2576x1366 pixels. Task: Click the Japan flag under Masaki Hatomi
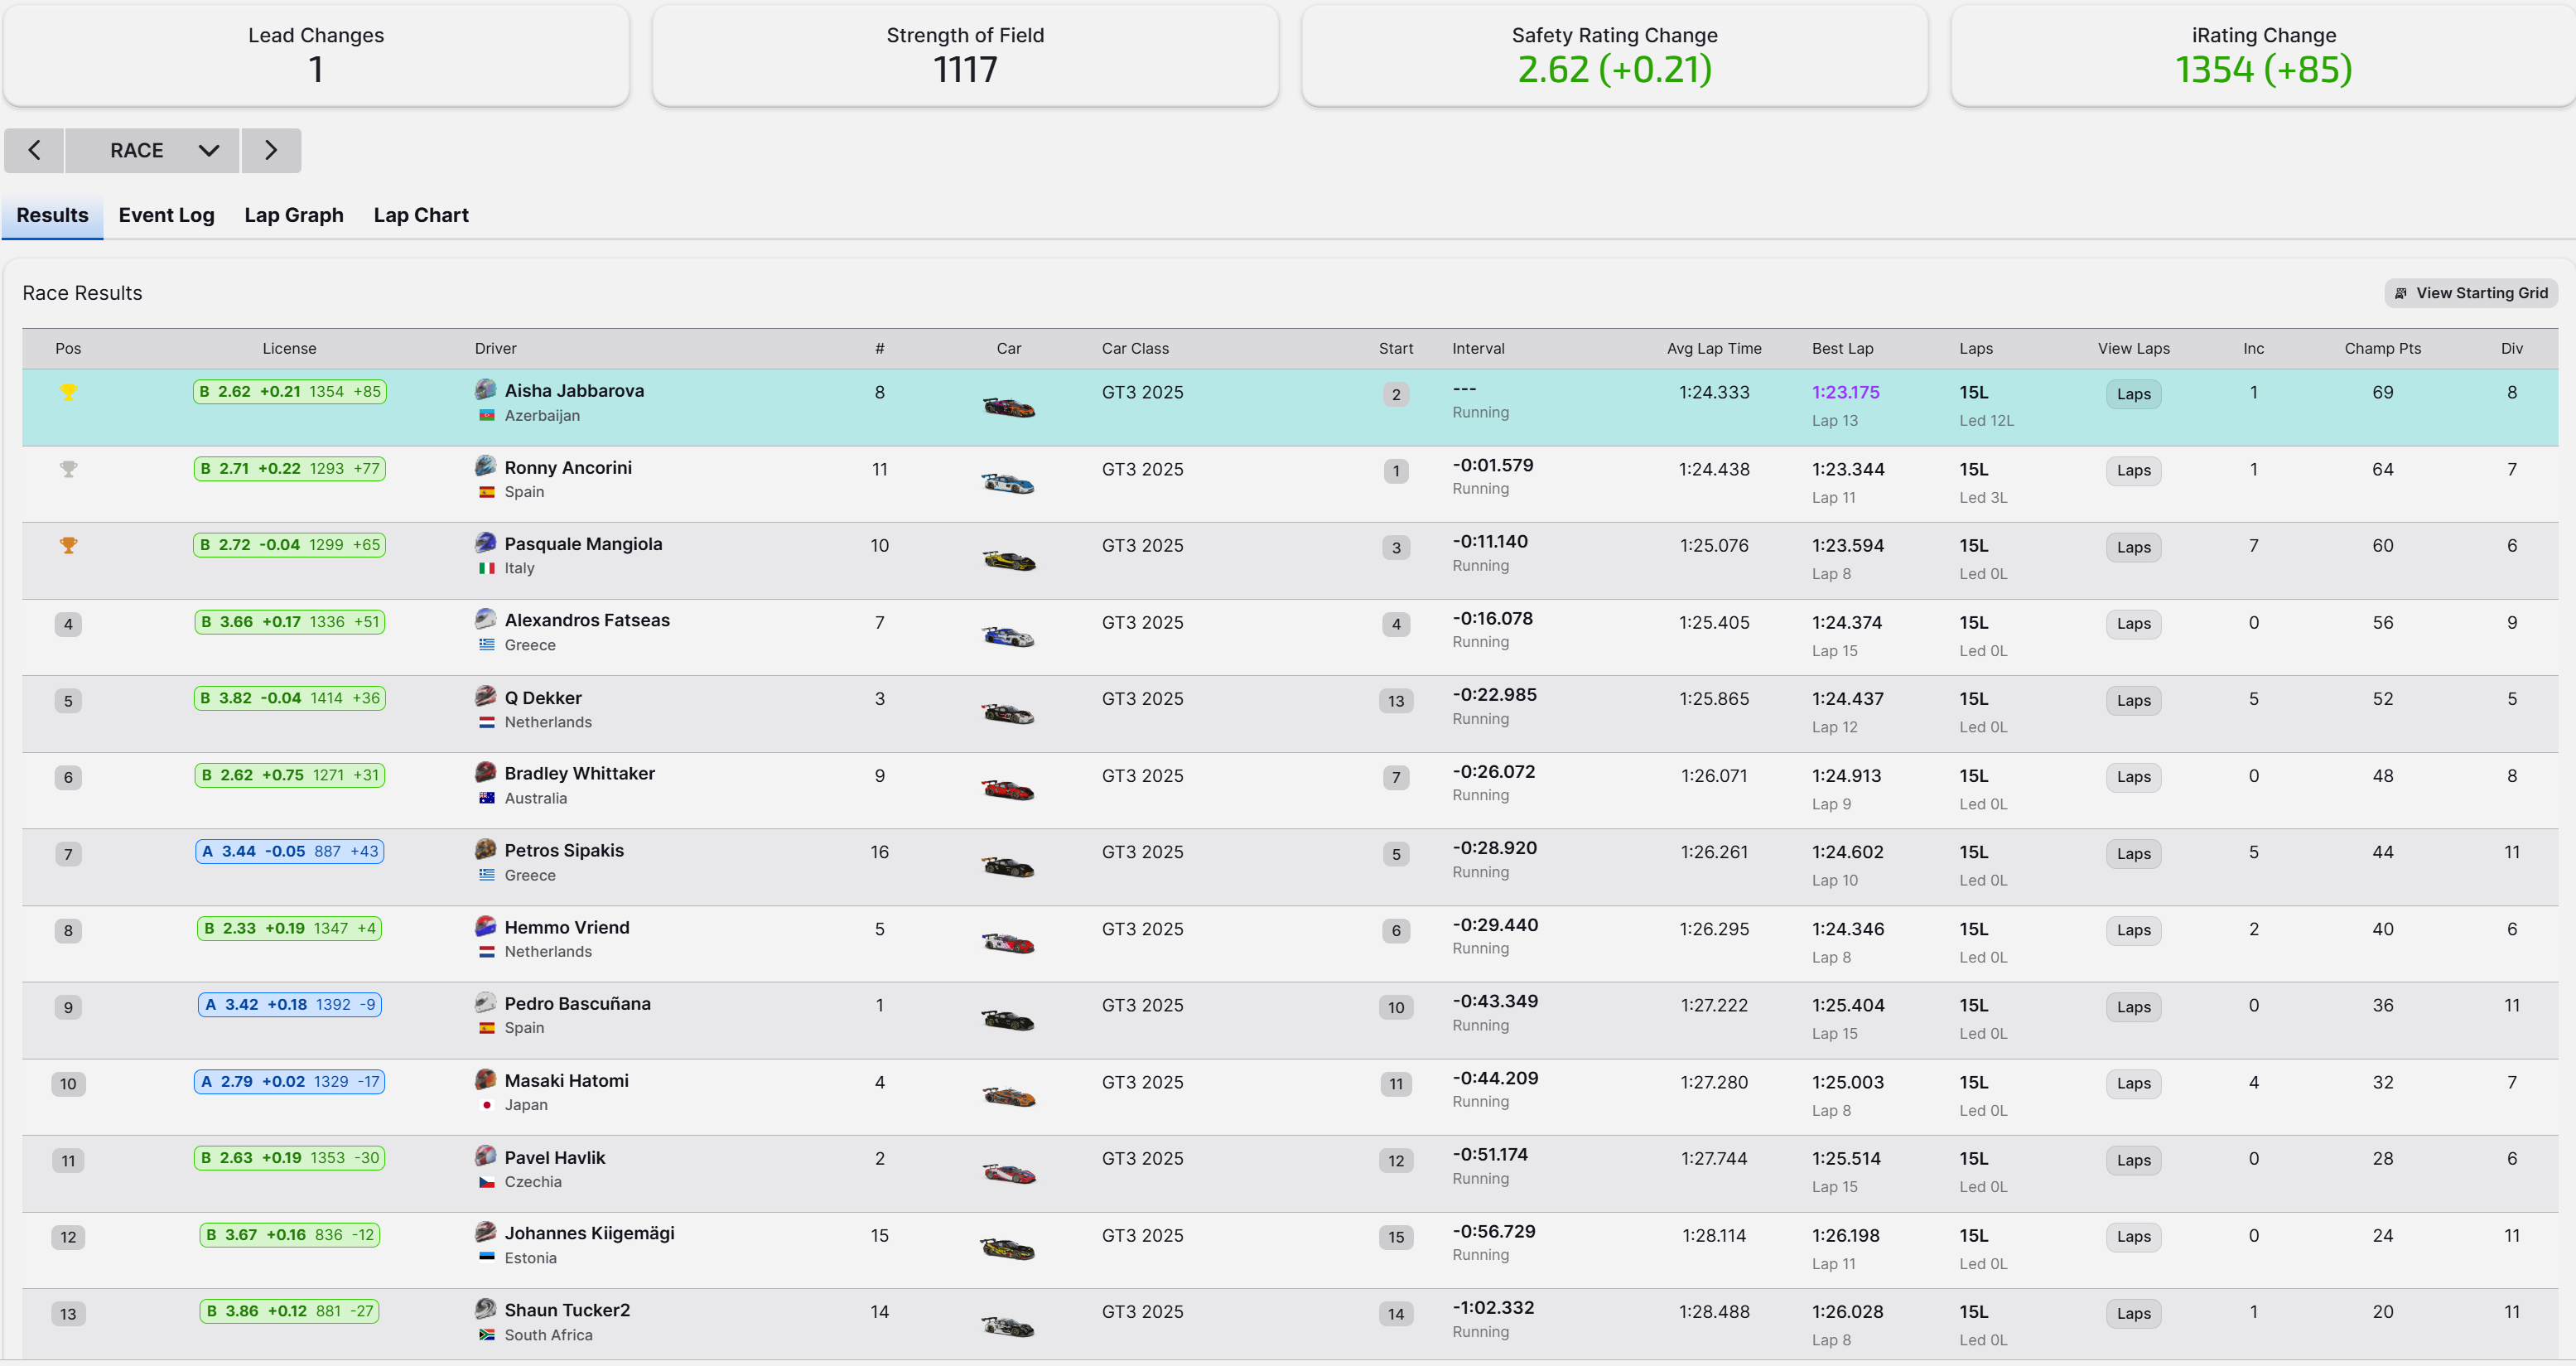coord(486,1105)
